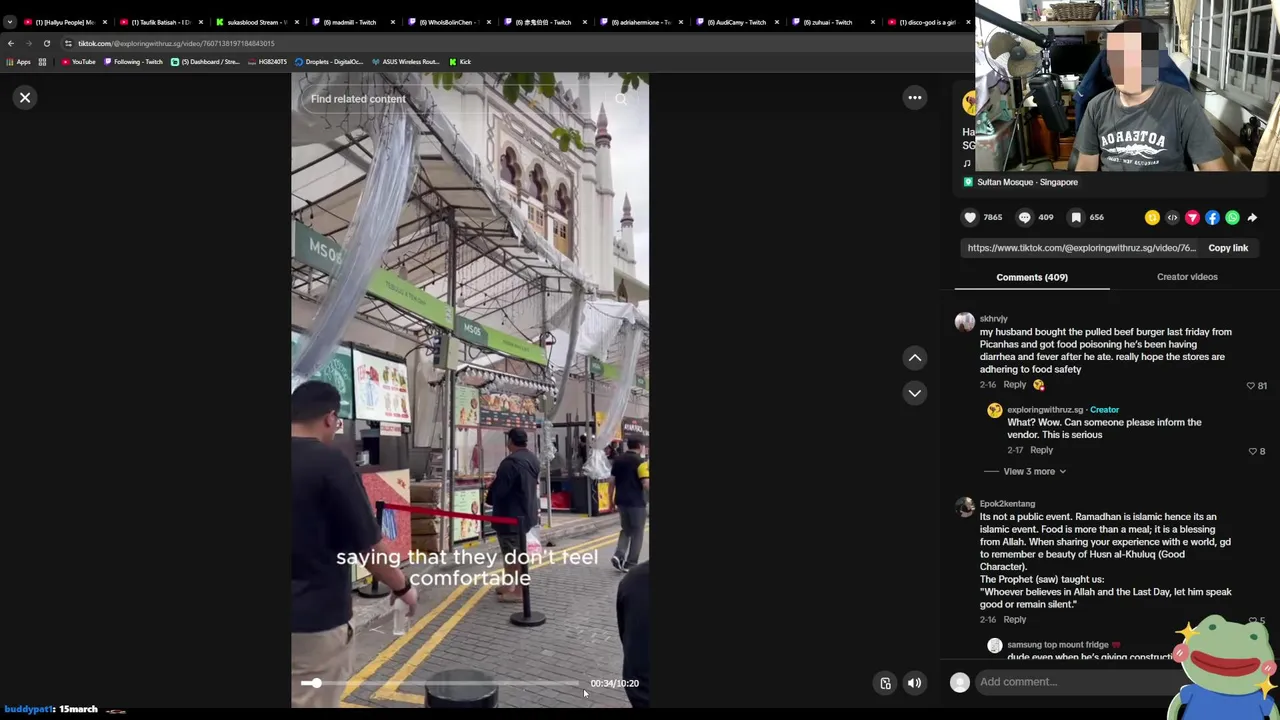Viewport: 1280px width, 720px height.
Task: Open the site info icon left of URL
Action: [68, 43]
